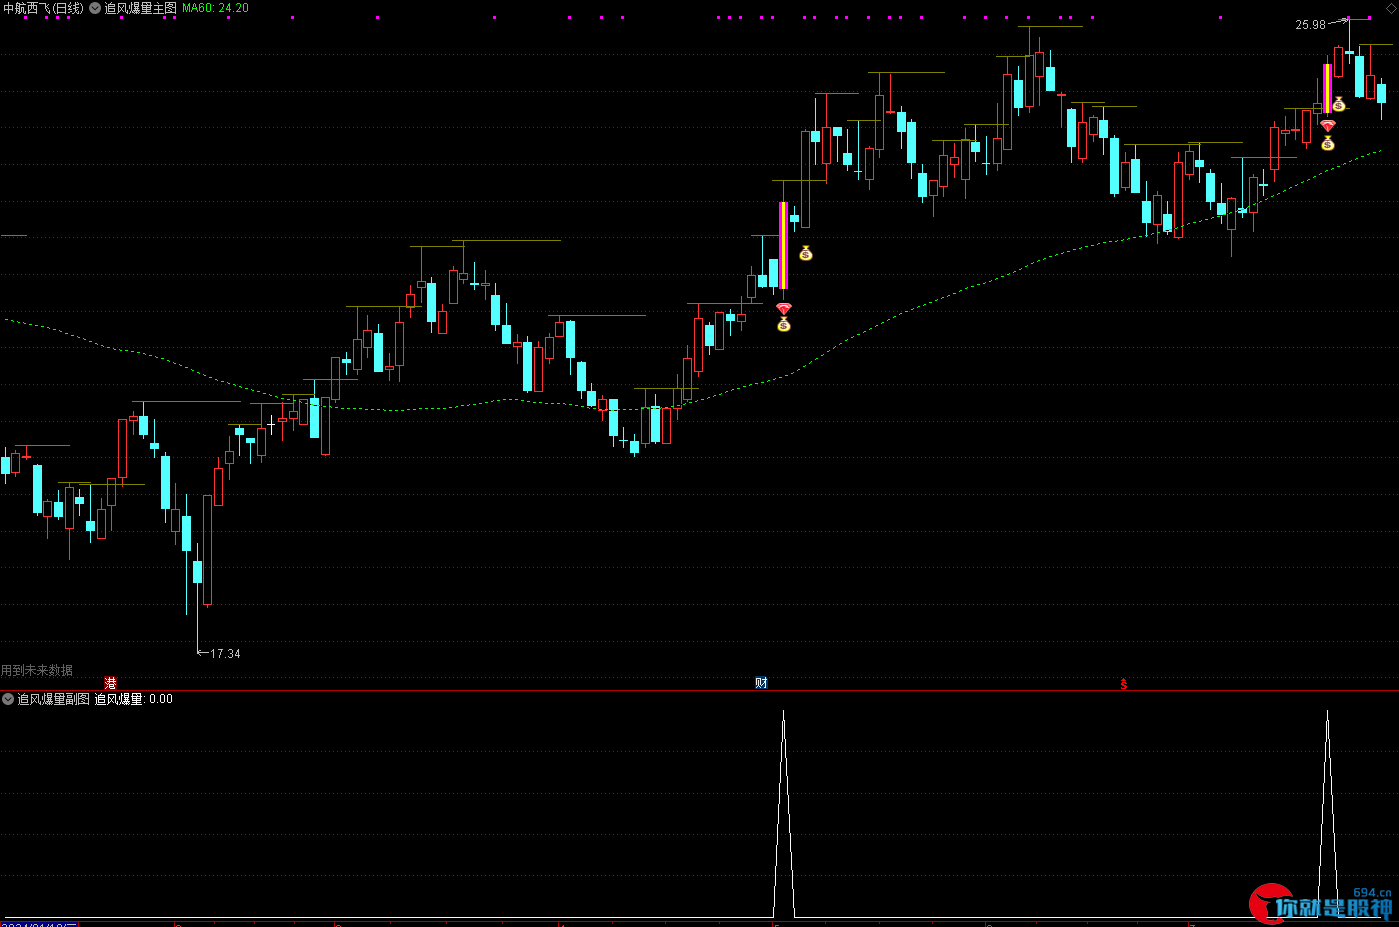
Task: Click the red $ dividend marker icon
Action: tap(1124, 684)
